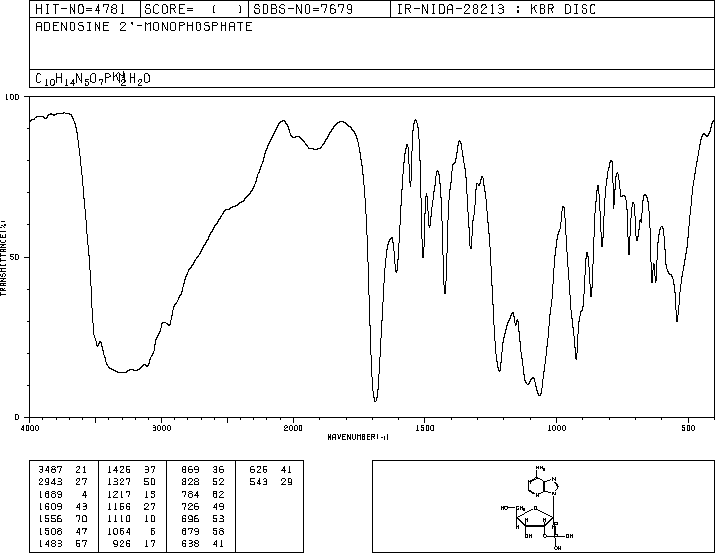
Task: Click the 1000 x-axis tick label
Action: pos(556,428)
